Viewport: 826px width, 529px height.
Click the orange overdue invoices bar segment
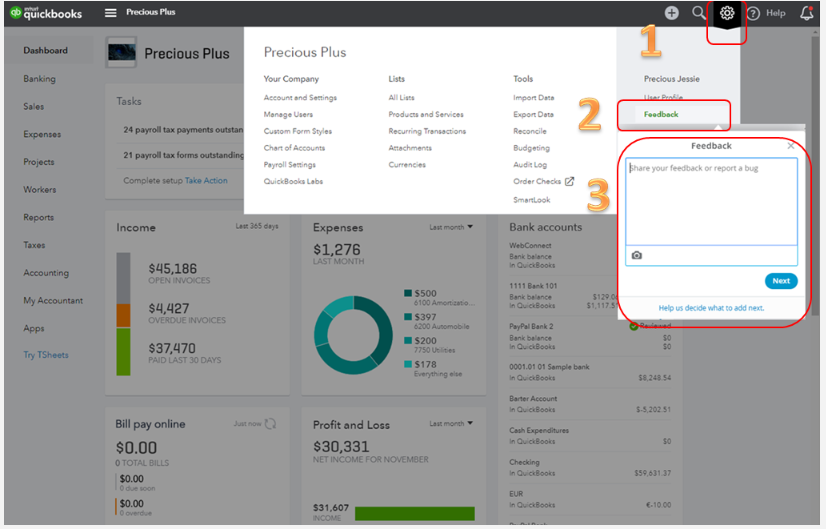pos(123,316)
